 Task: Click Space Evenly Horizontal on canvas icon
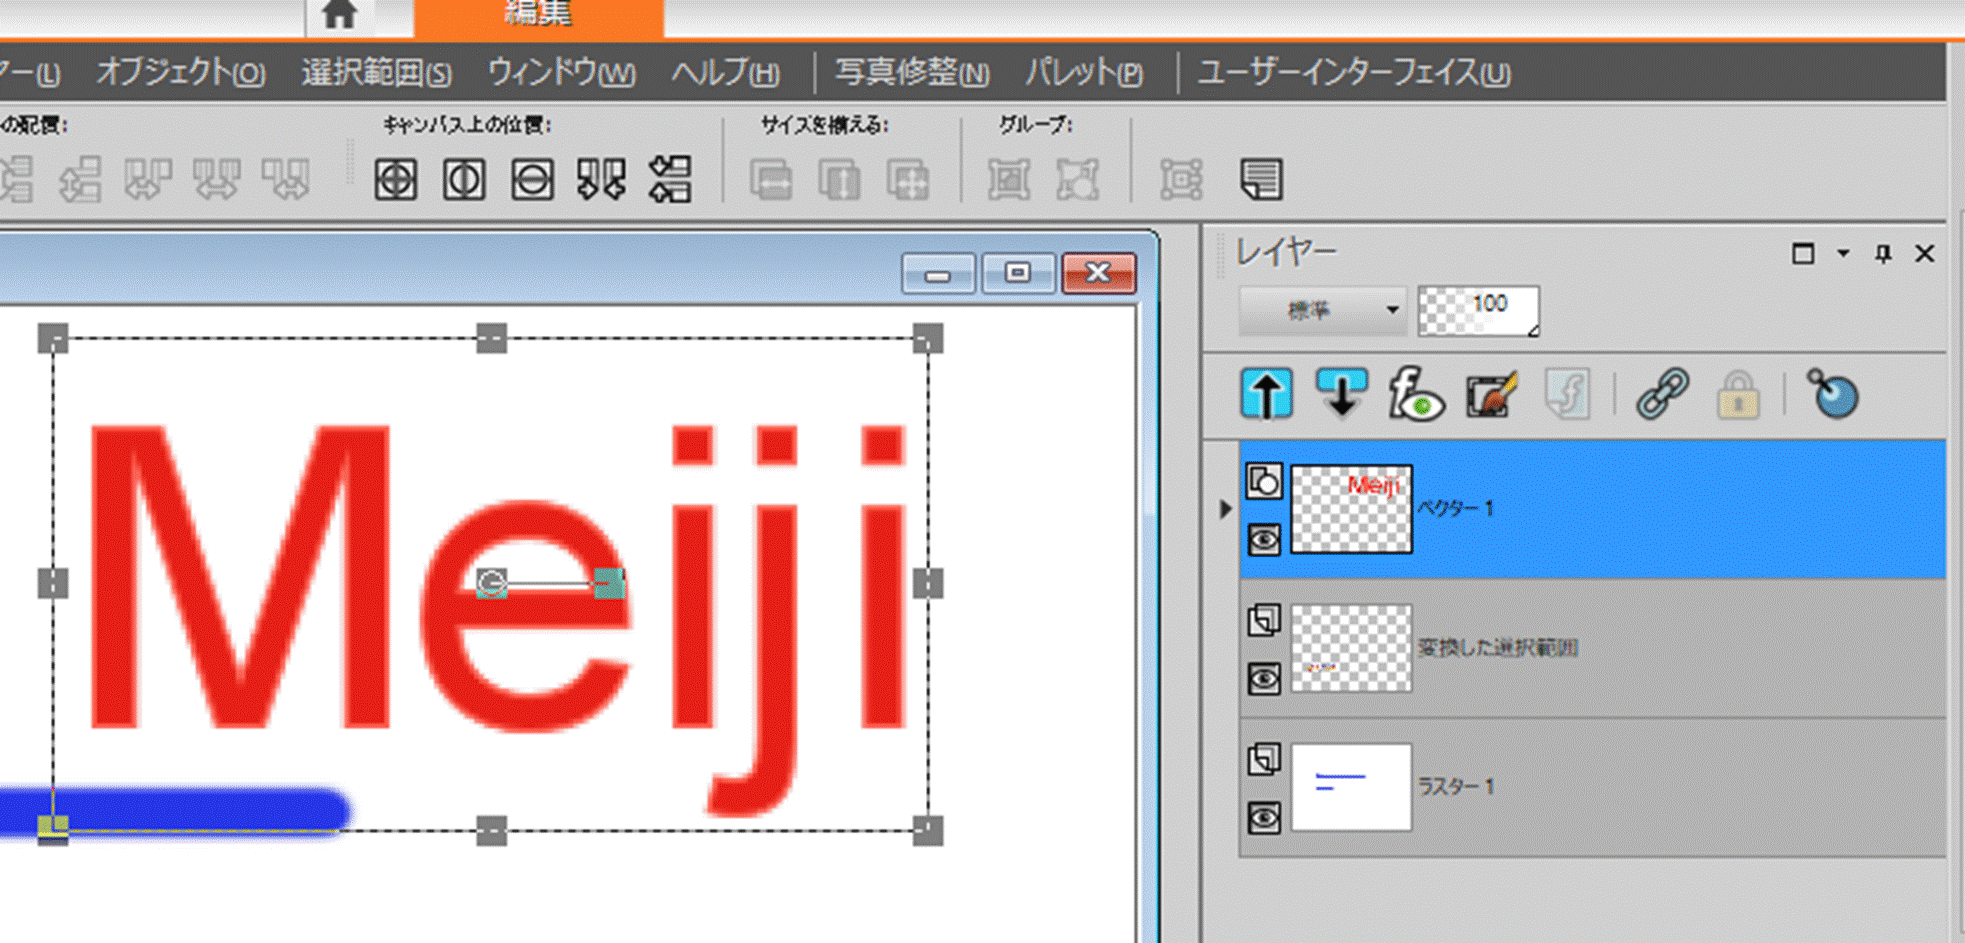(601, 180)
